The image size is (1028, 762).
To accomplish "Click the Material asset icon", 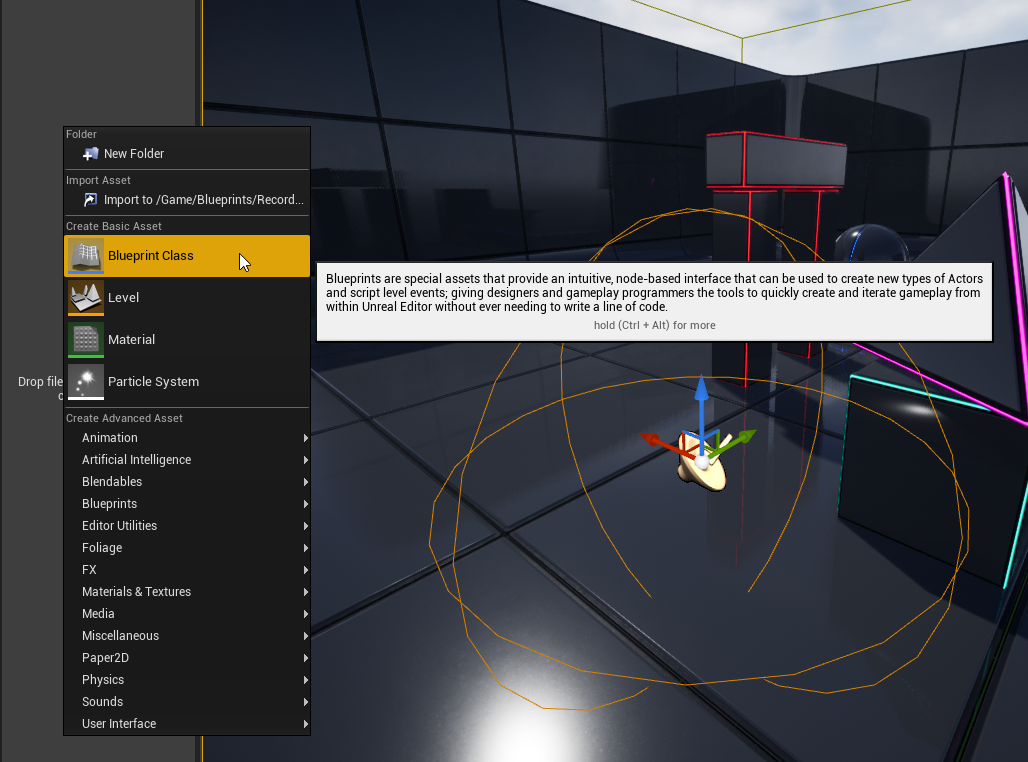I will (86, 340).
